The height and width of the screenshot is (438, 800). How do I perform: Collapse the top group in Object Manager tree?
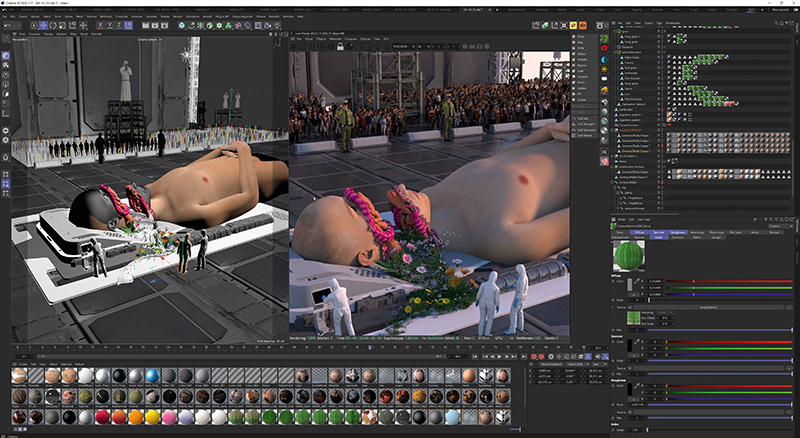click(613, 30)
